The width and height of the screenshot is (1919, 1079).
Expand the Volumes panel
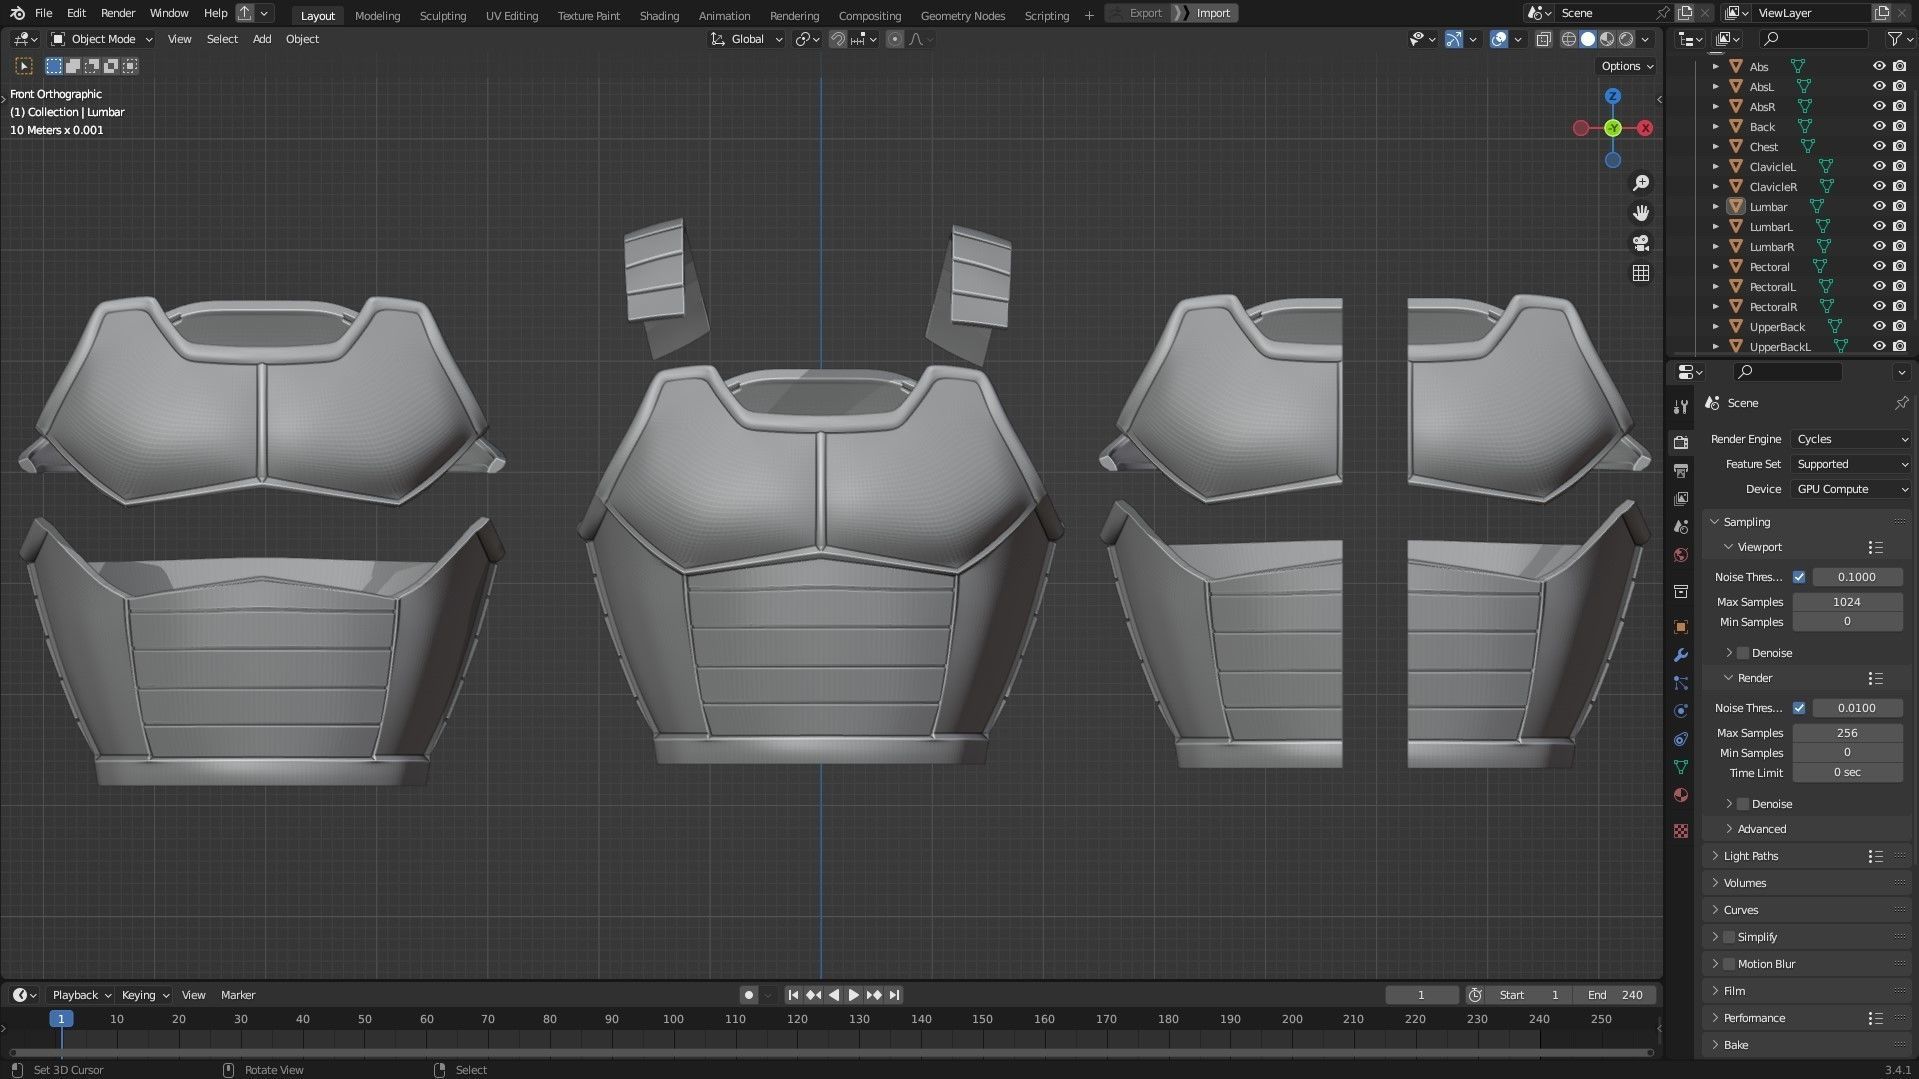tap(1745, 883)
